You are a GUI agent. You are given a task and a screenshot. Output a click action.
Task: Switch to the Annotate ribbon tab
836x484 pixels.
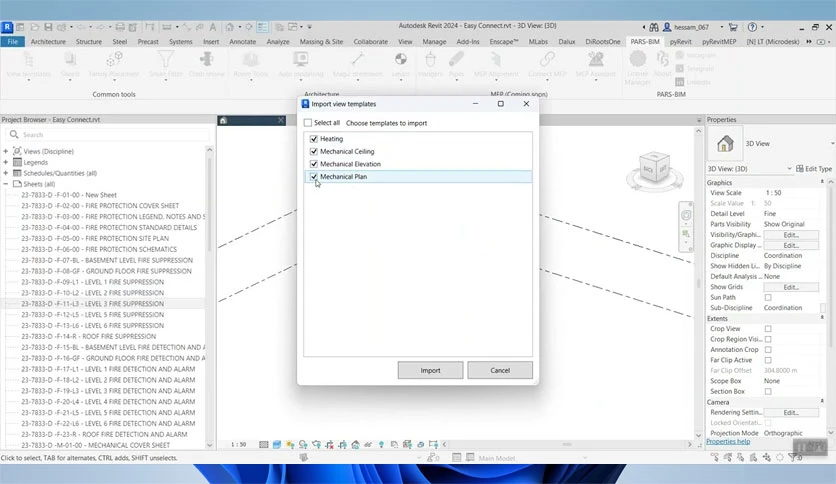click(x=243, y=42)
